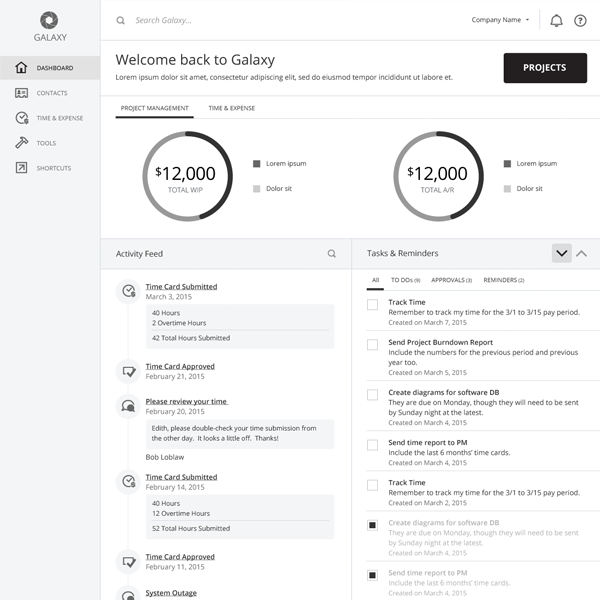Viewport: 600px width, 600px height.
Task: Check the unfinished Send time report to PM task
Action: 372,445
